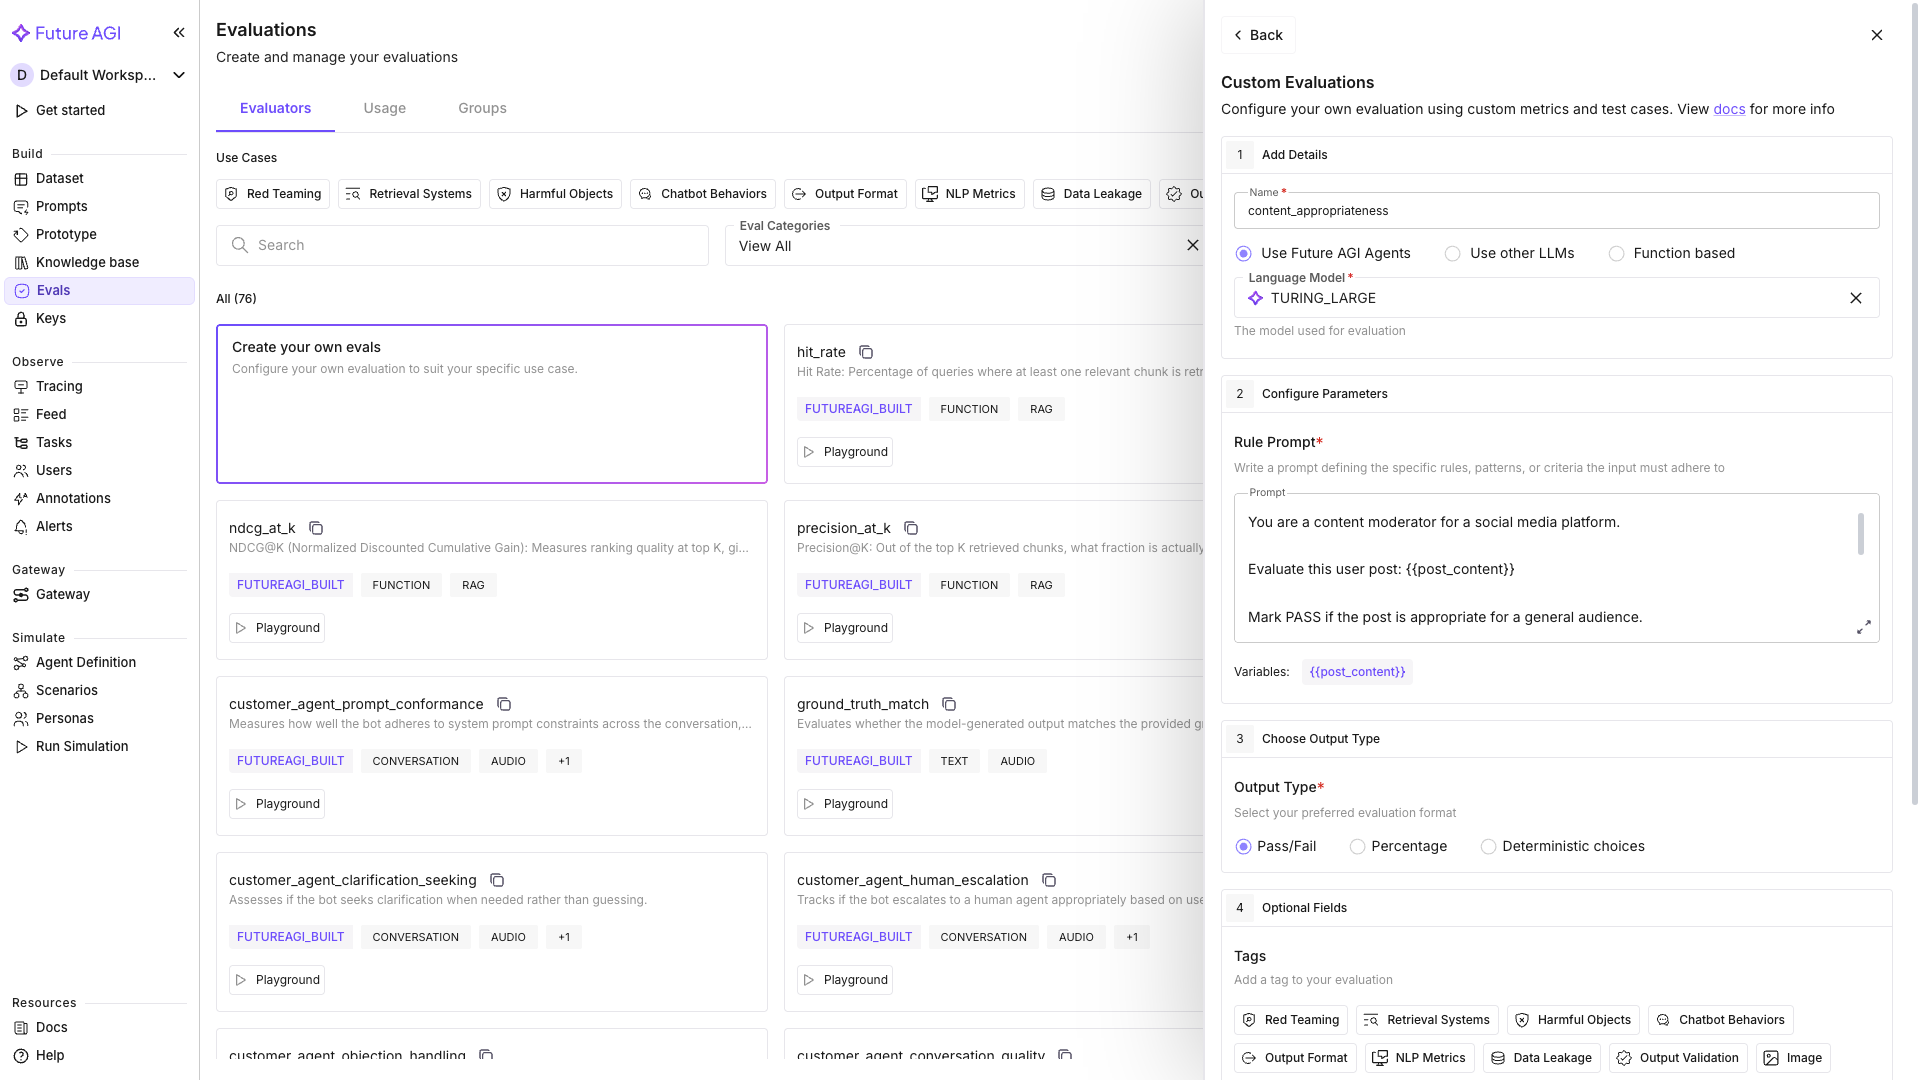1920x1080 pixels.
Task: Choose the Function based radio option
Action: pos(1616,254)
